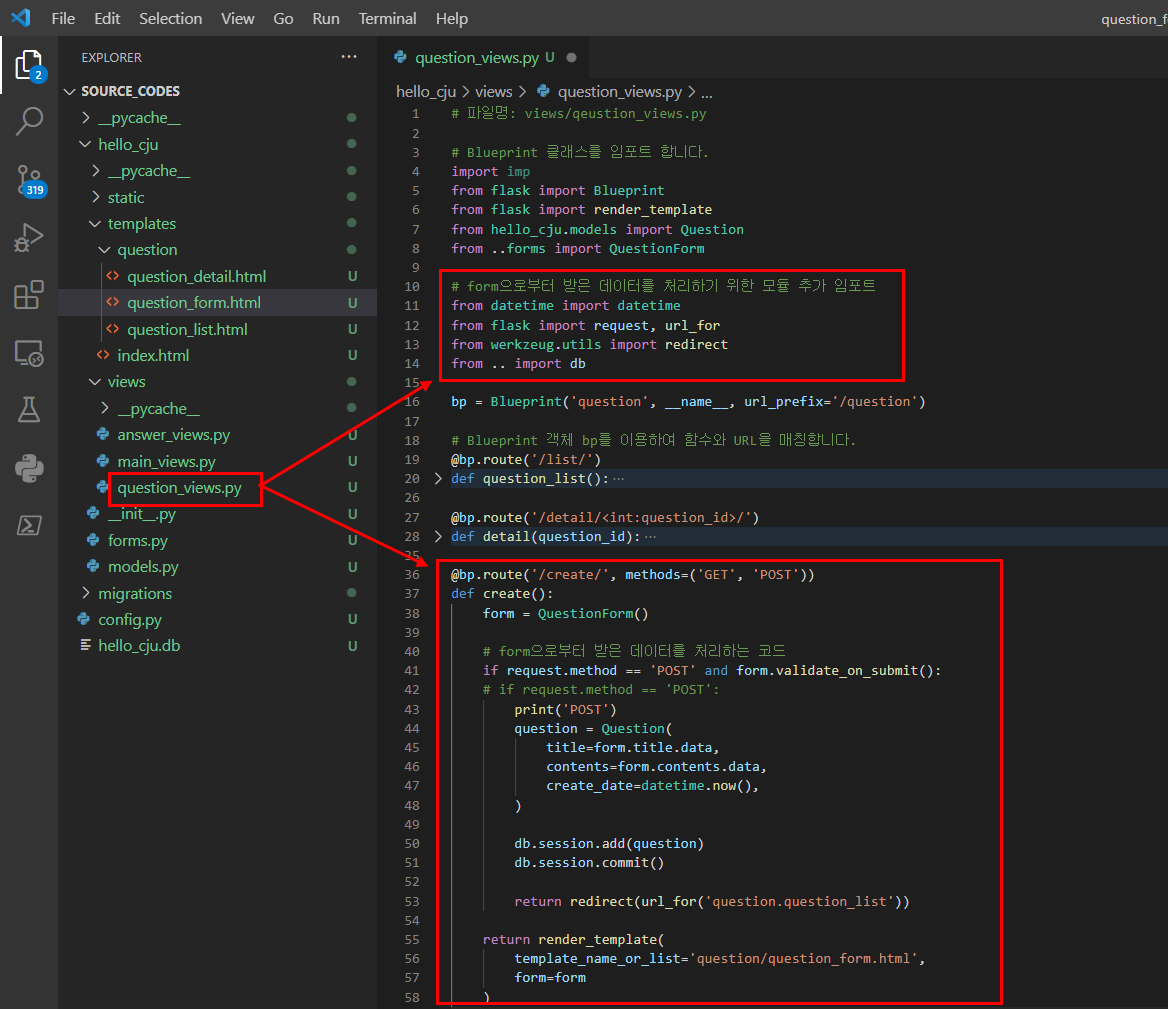Click file icon of hello_cju.db

tap(86, 645)
